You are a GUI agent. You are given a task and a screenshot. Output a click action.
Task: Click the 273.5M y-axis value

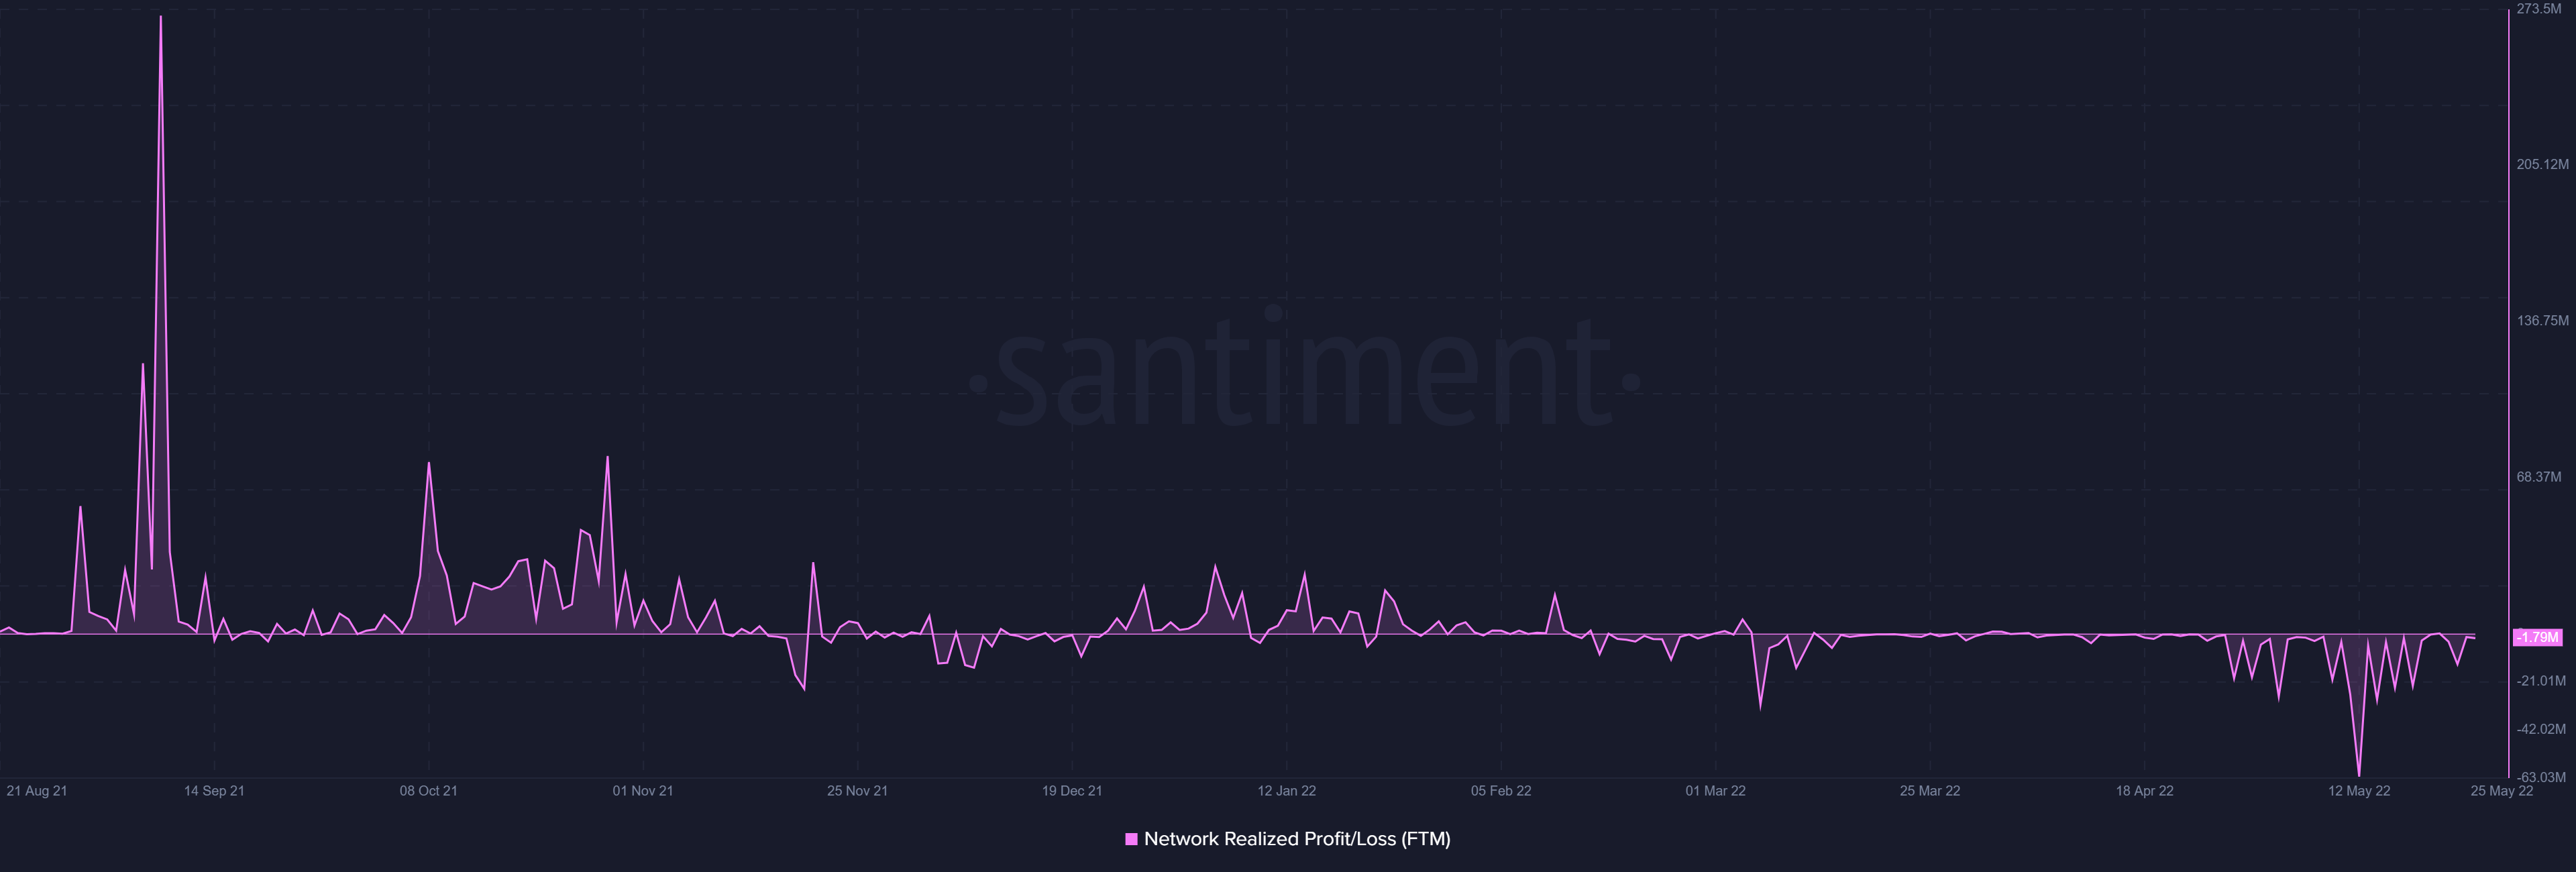2539,9
